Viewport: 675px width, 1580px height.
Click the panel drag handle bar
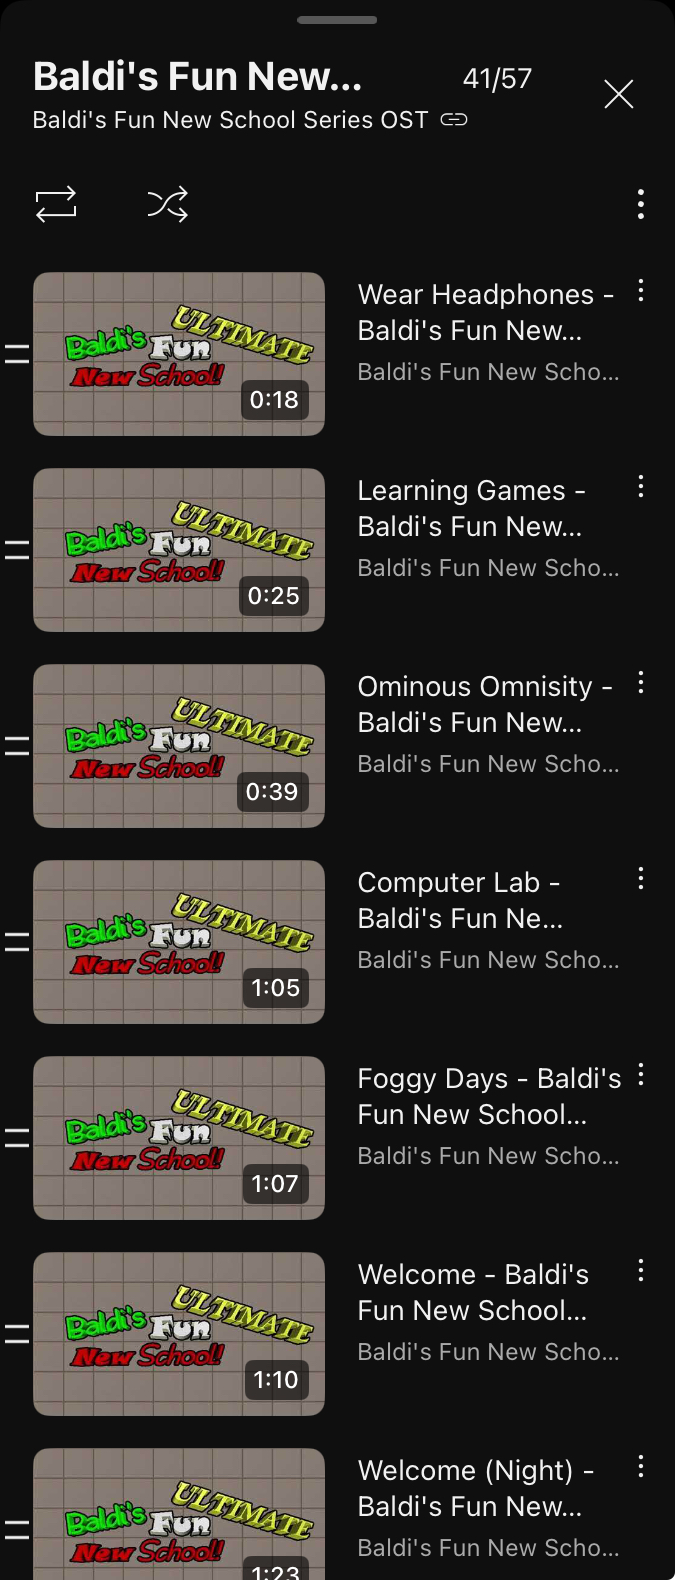coord(337,20)
